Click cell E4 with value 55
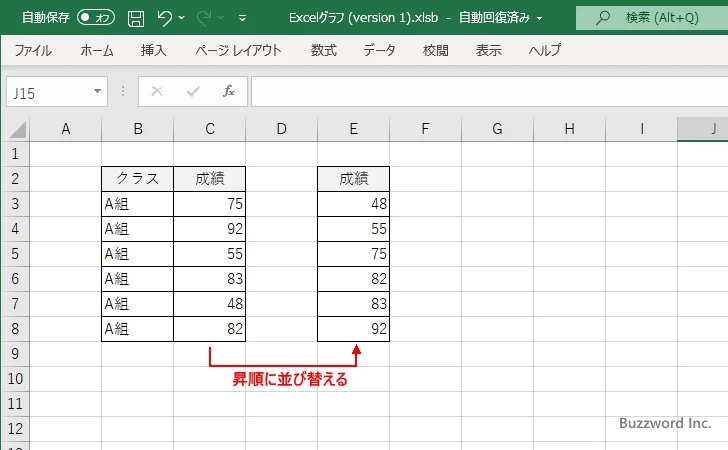 [x=353, y=229]
